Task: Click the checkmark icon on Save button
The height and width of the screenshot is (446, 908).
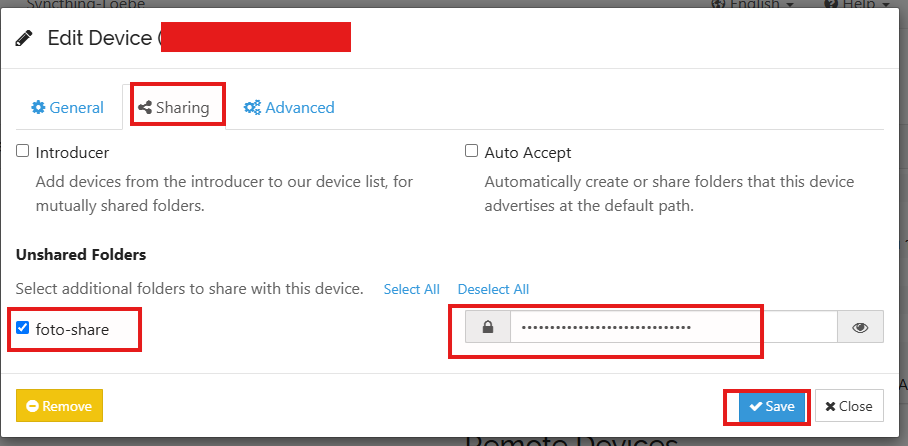Action: tap(755, 407)
